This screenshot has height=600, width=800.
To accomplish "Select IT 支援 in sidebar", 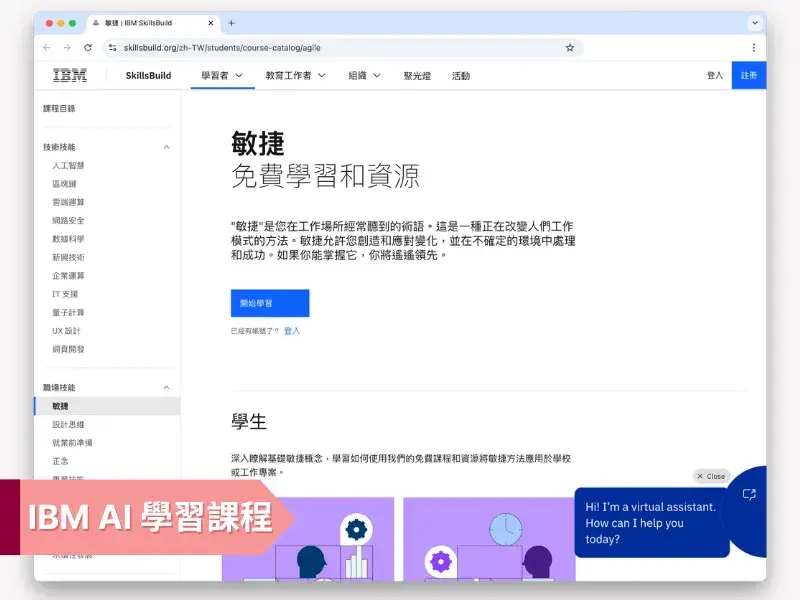I will pos(65,294).
